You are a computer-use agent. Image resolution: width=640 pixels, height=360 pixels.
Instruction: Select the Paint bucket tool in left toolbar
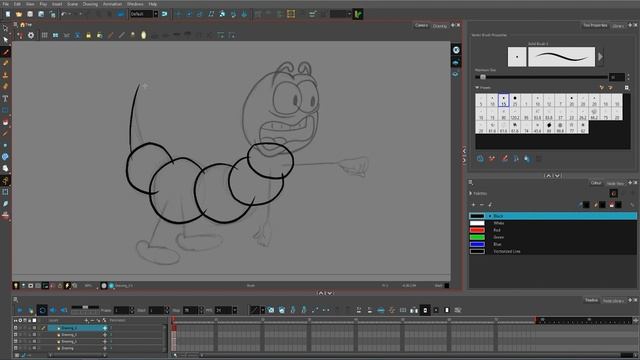tap(5, 122)
